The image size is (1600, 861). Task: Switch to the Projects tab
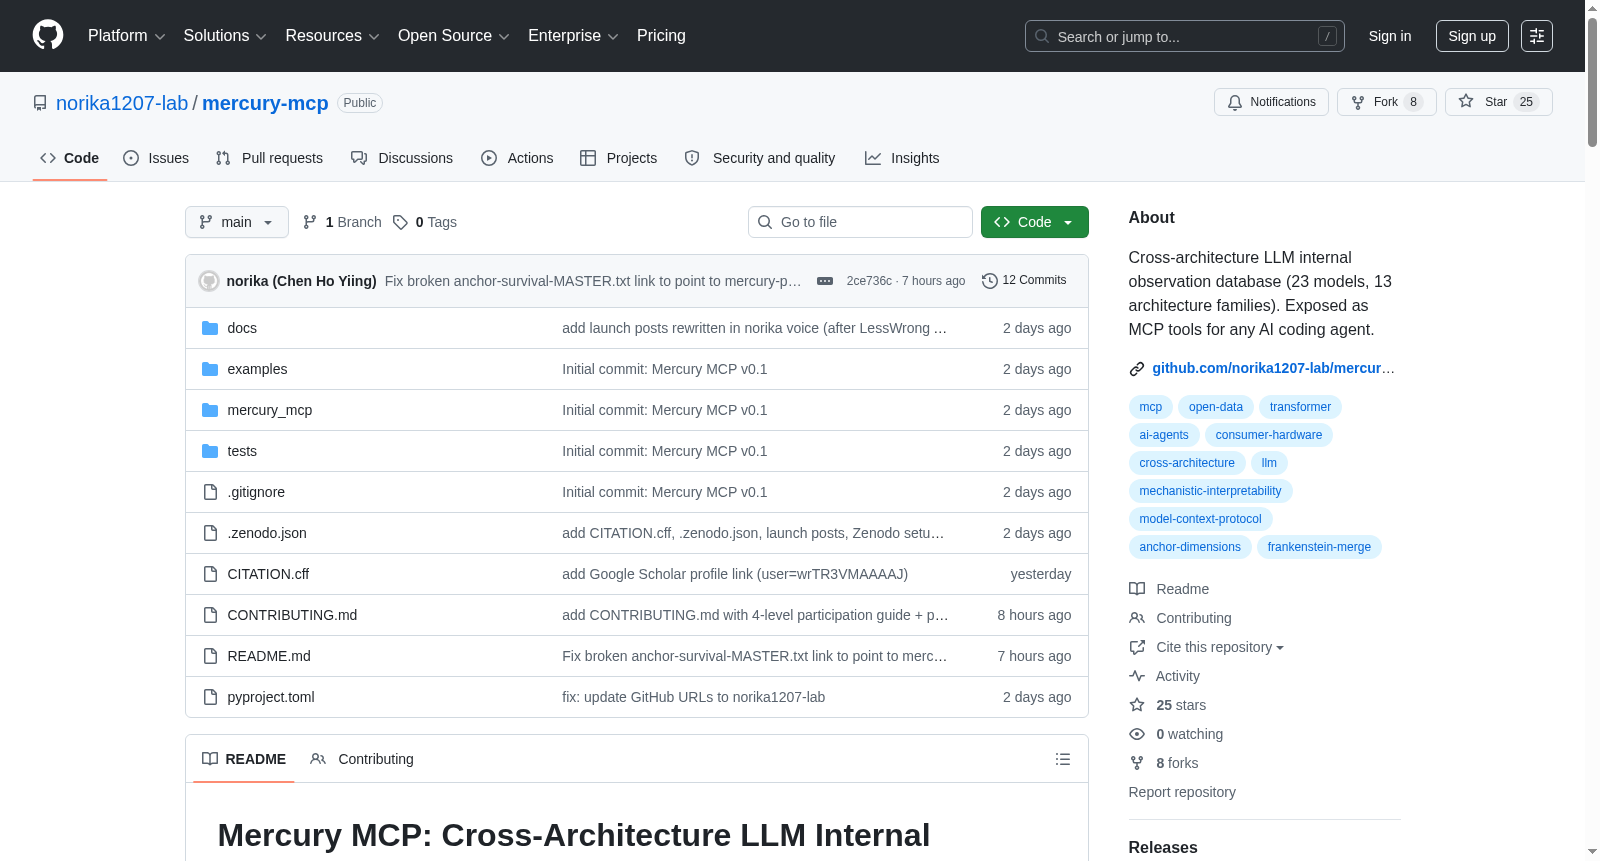tap(619, 158)
